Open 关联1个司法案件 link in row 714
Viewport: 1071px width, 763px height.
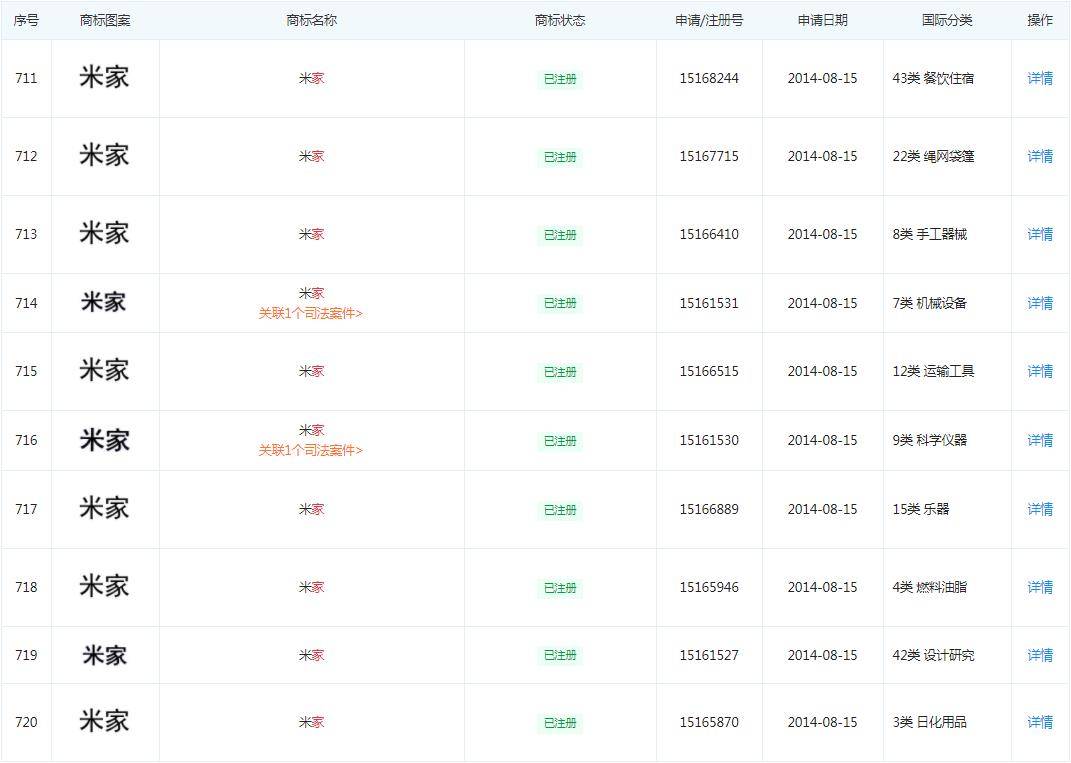pyautogui.click(x=311, y=314)
